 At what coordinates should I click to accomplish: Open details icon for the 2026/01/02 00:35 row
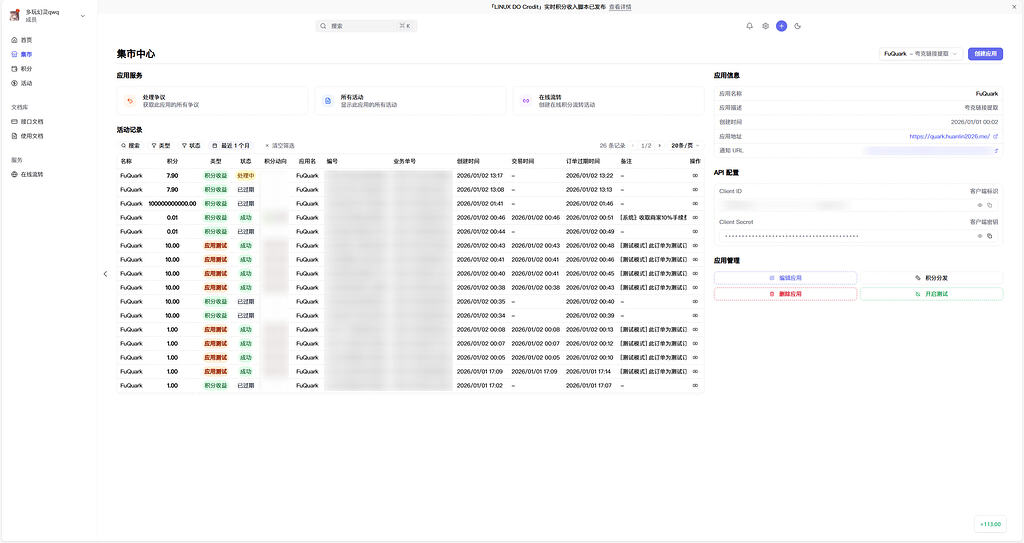[x=695, y=302]
